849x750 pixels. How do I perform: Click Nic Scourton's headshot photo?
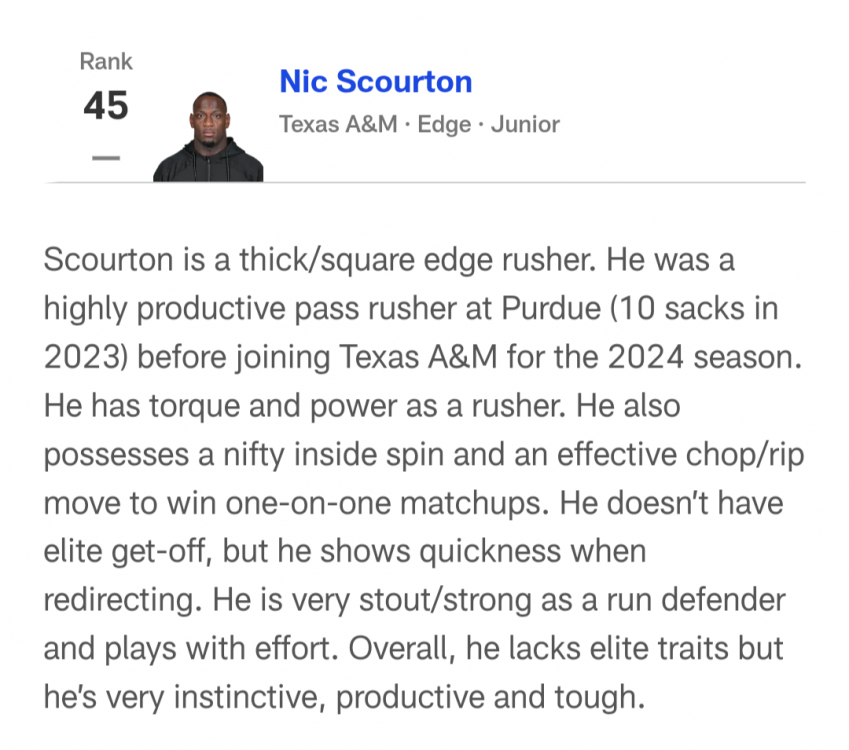[208, 138]
